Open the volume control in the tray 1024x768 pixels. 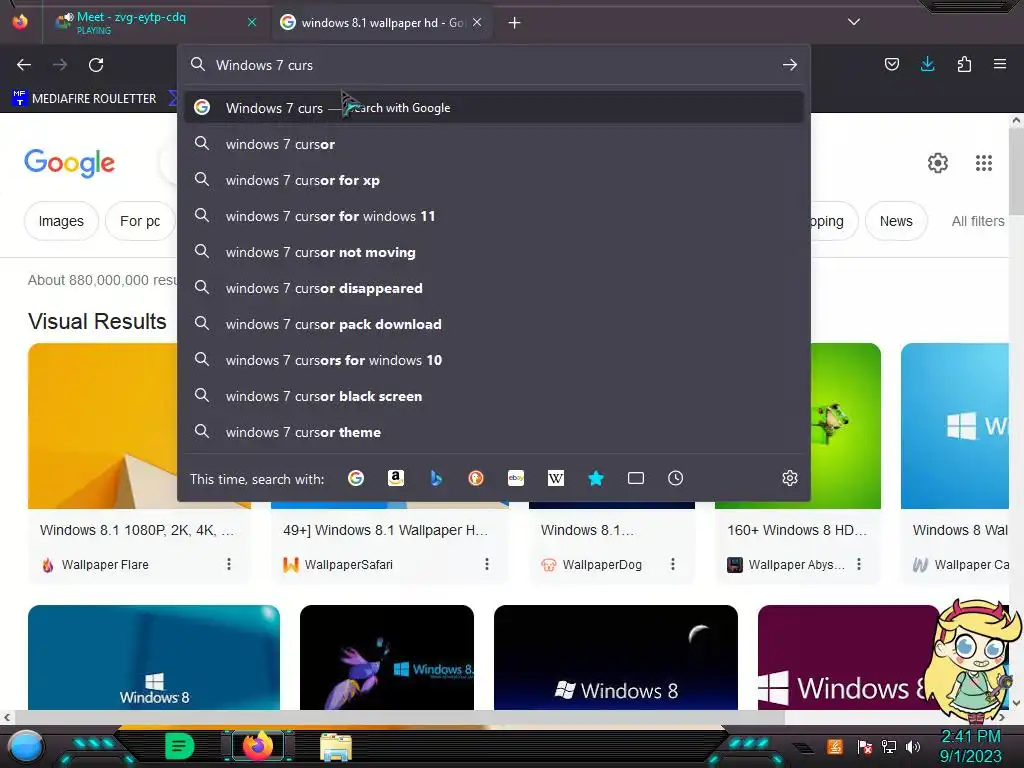coord(912,746)
